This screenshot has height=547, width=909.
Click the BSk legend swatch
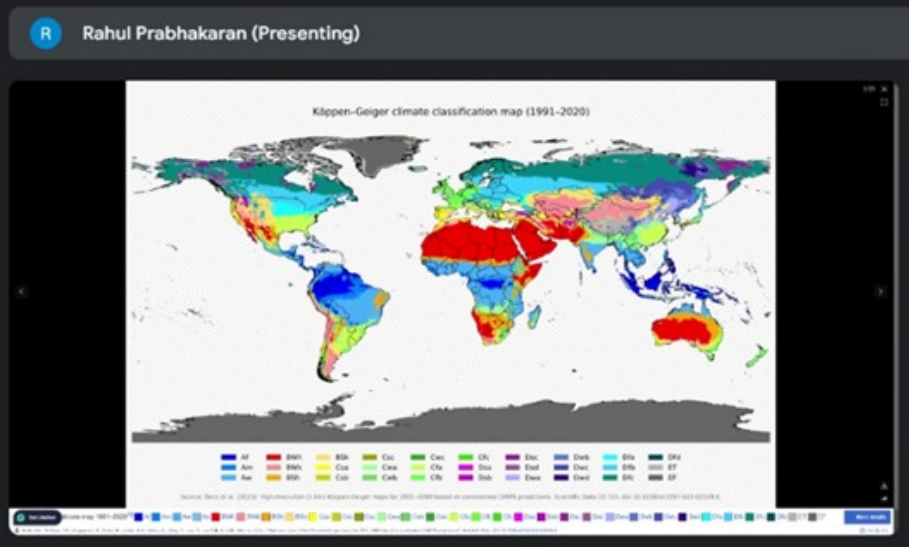pos(320,456)
